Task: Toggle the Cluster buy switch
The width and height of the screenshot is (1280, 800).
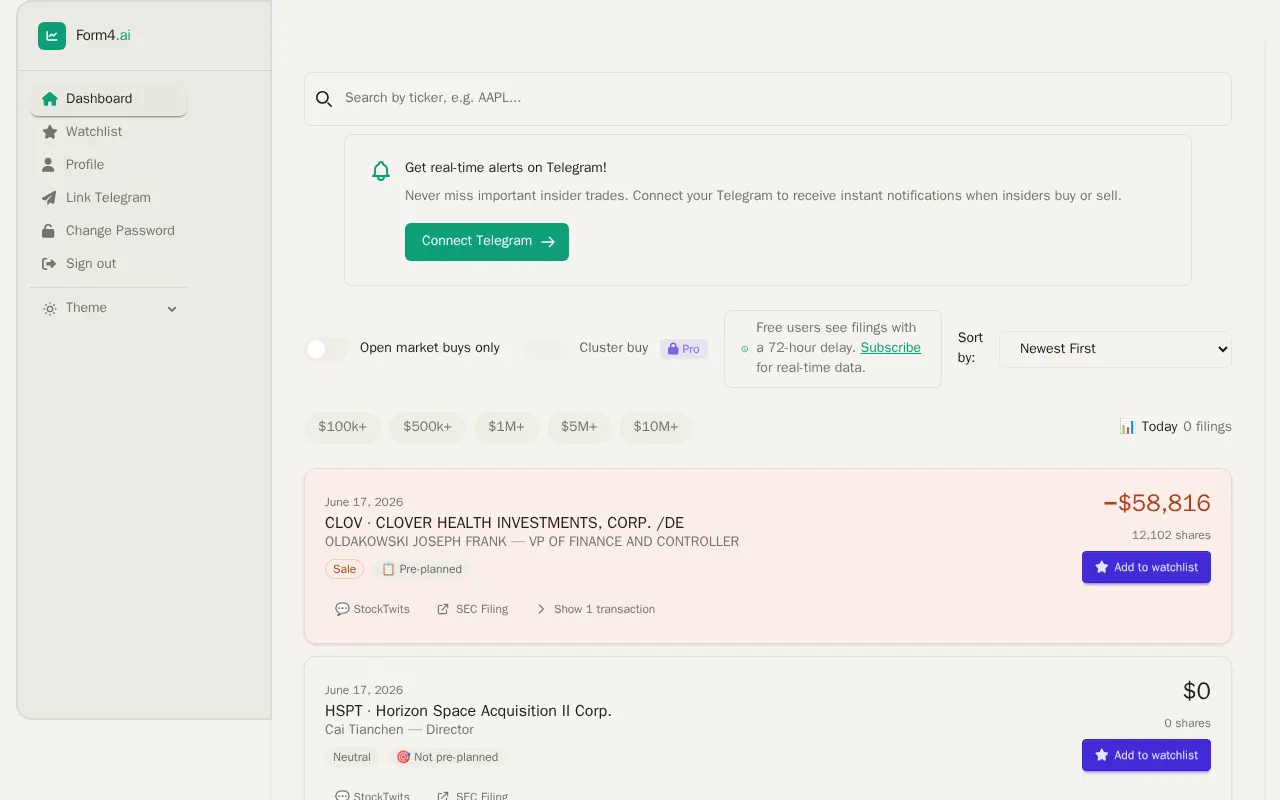Action: (545, 349)
